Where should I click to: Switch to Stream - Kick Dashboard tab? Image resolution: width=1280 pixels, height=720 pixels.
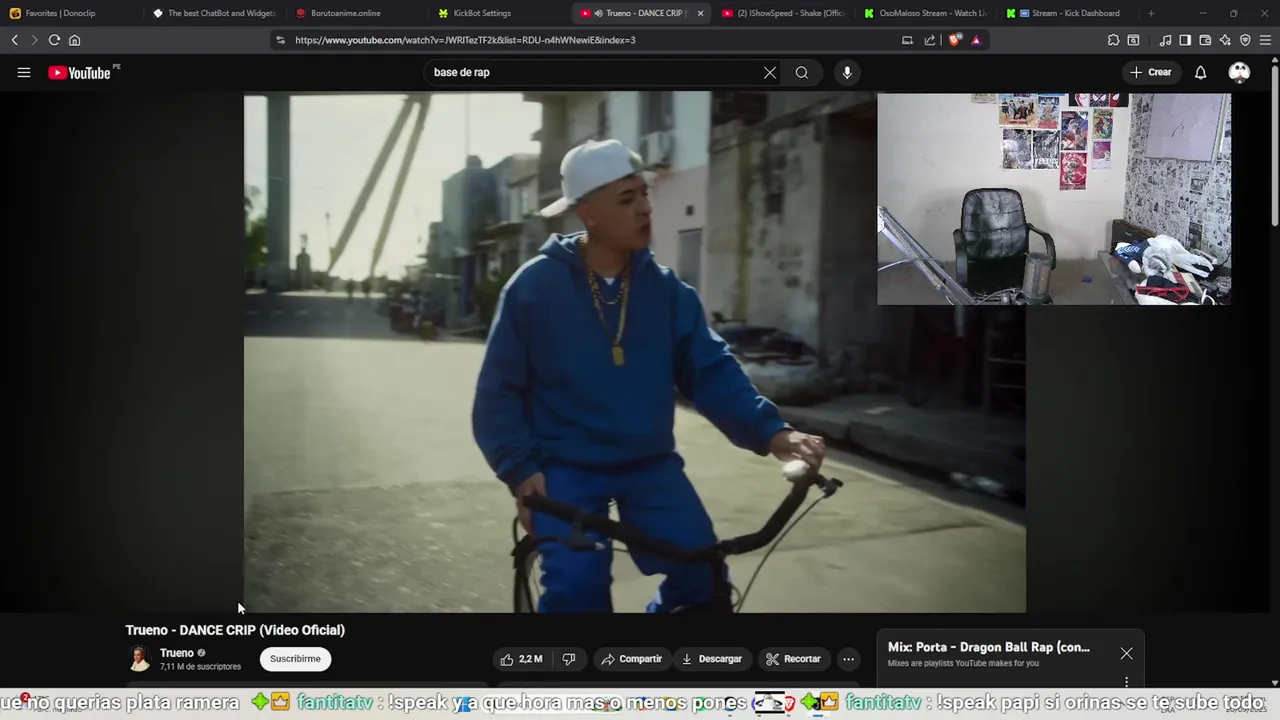pyautogui.click(x=1070, y=13)
